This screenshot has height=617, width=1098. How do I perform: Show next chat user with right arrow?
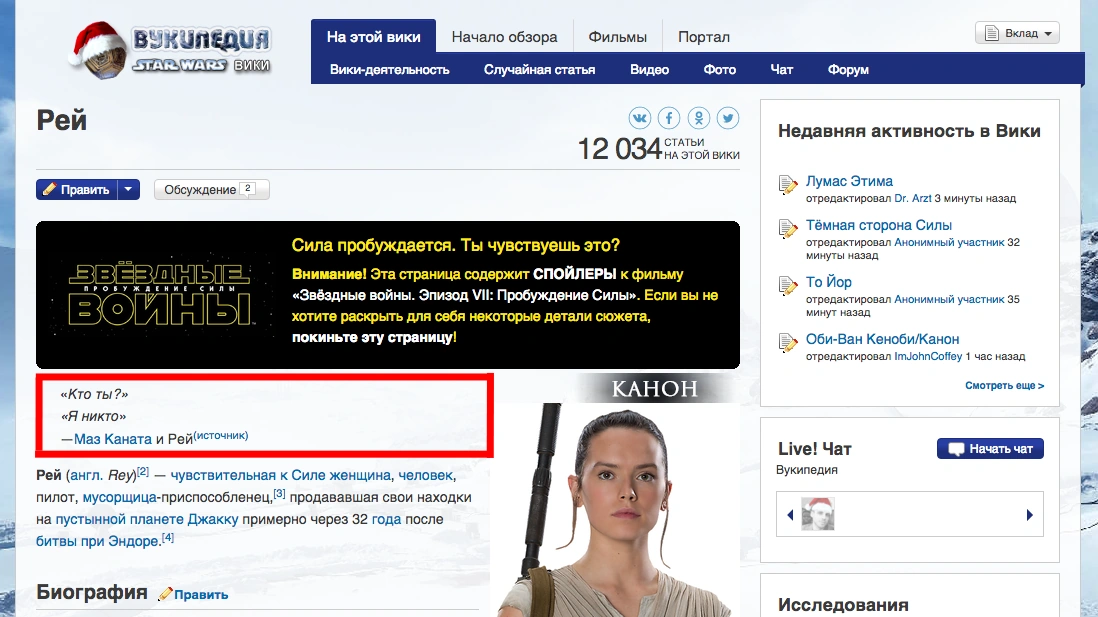click(1029, 515)
